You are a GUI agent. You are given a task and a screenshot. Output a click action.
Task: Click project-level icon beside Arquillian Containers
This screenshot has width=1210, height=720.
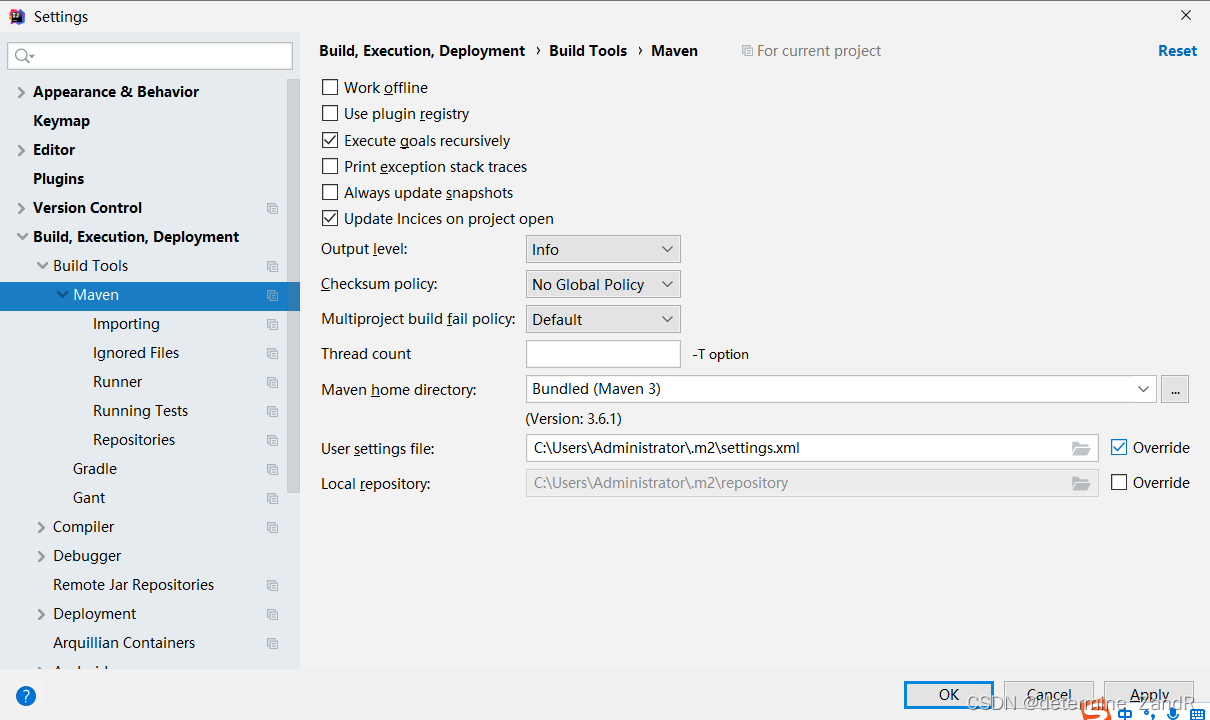click(272, 643)
